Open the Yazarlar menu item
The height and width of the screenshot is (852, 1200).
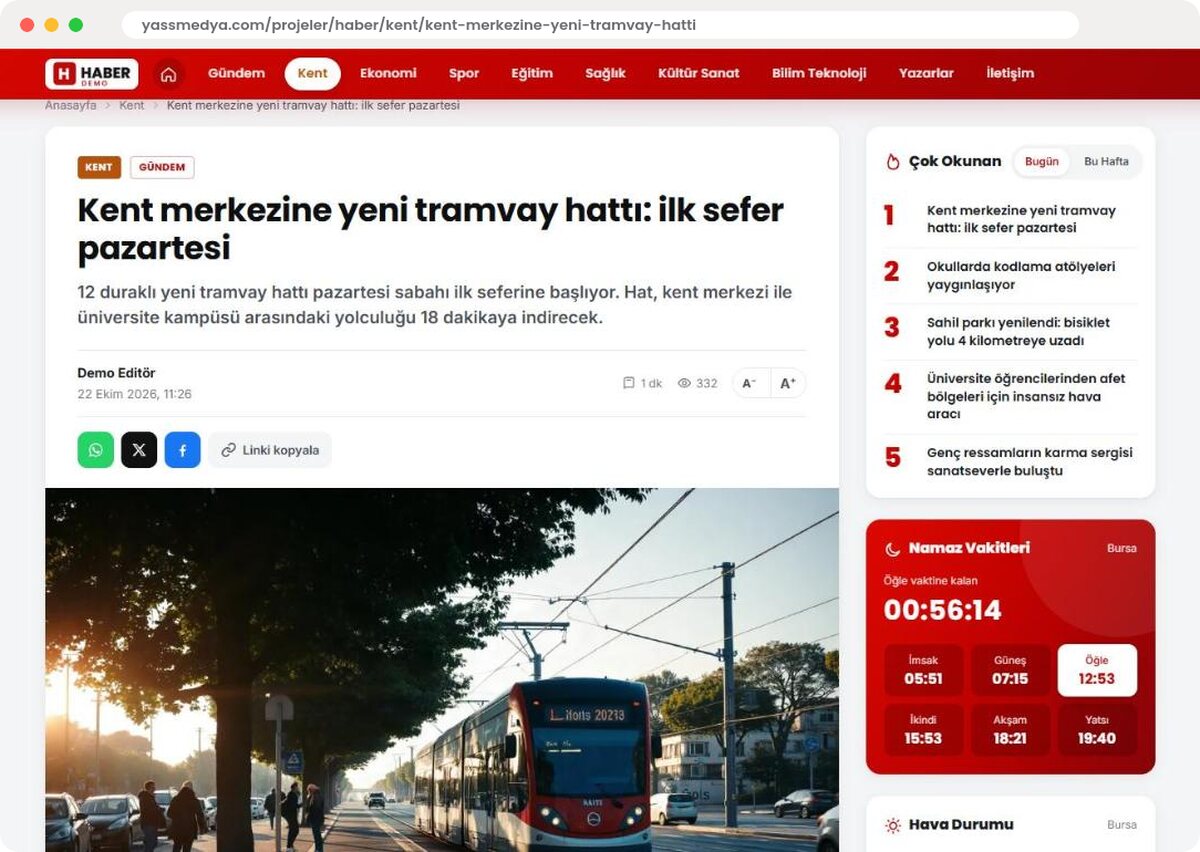point(926,74)
